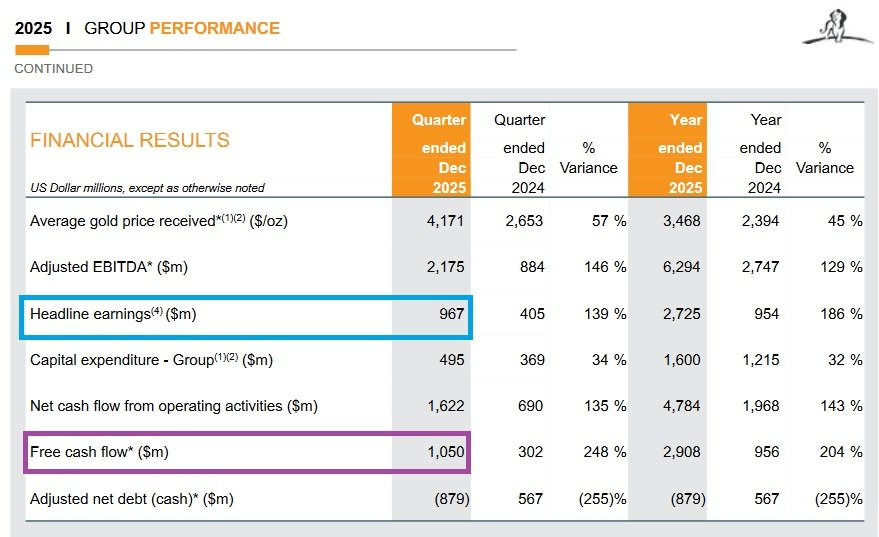Click the GROUP PERFORMANCE title
Viewport: 879px width, 537px height.
point(182,28)
